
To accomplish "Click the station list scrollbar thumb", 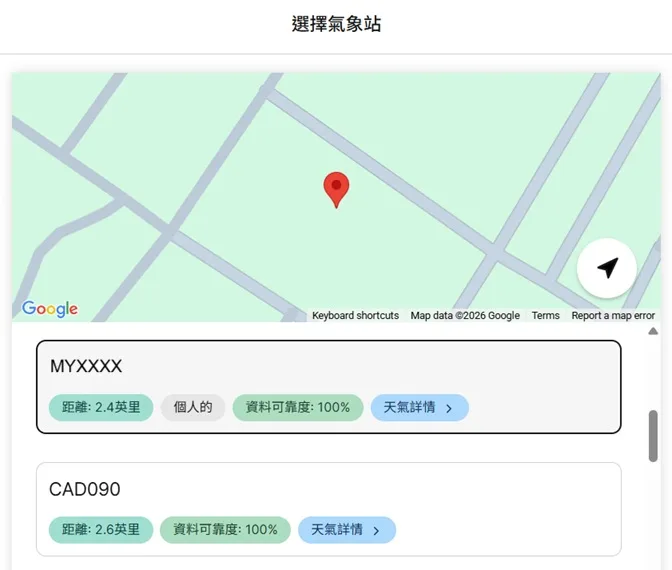I will click(x=653, y=436).
